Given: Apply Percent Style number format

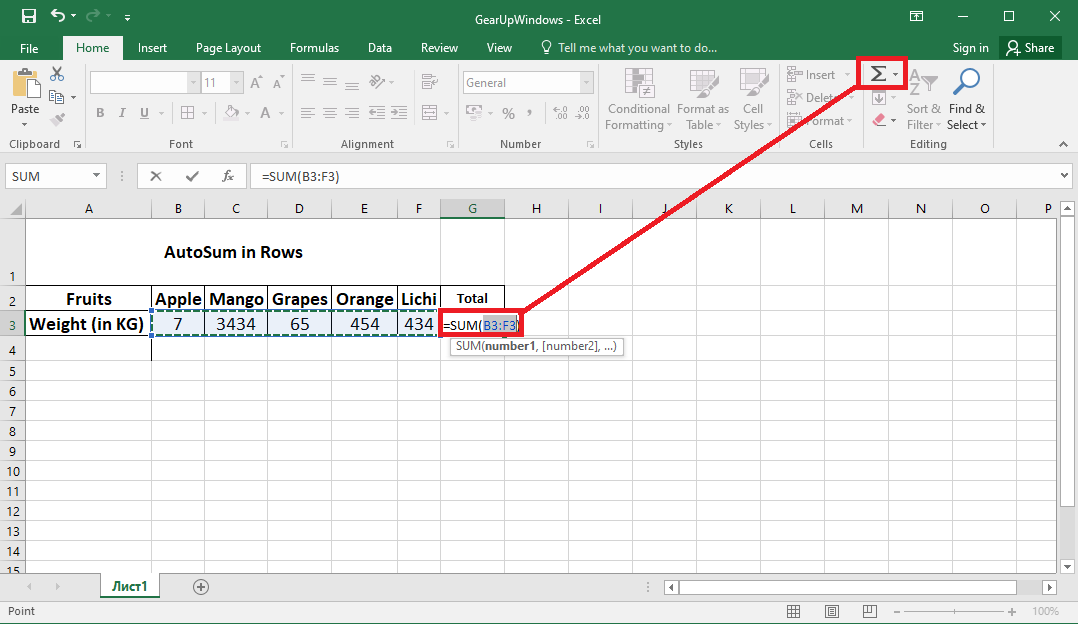Looking at the screenshot, I should (x=508, y=114).
